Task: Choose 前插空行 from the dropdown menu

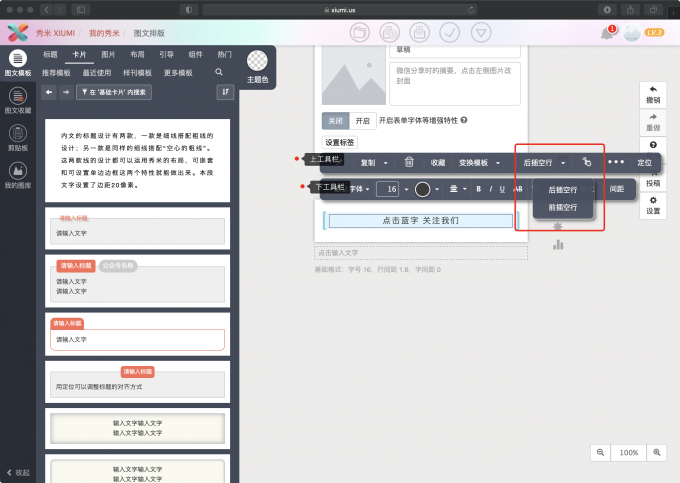Action: (562, 208)
